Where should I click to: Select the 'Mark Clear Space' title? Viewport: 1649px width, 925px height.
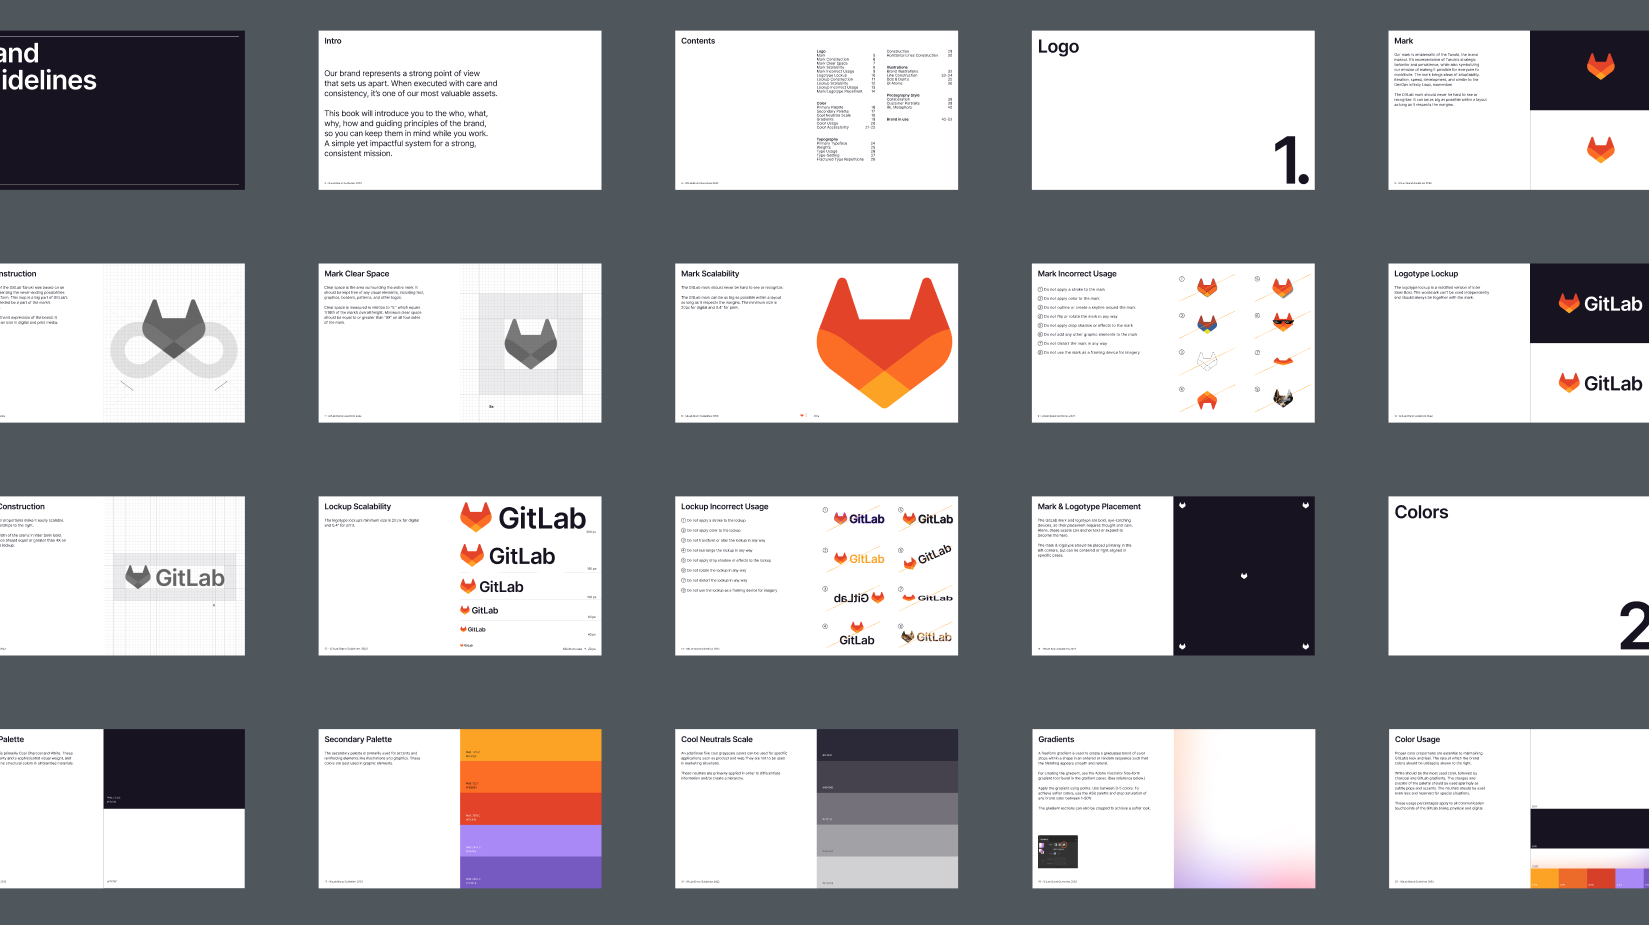pyautogui.click(x=357, y=274)
